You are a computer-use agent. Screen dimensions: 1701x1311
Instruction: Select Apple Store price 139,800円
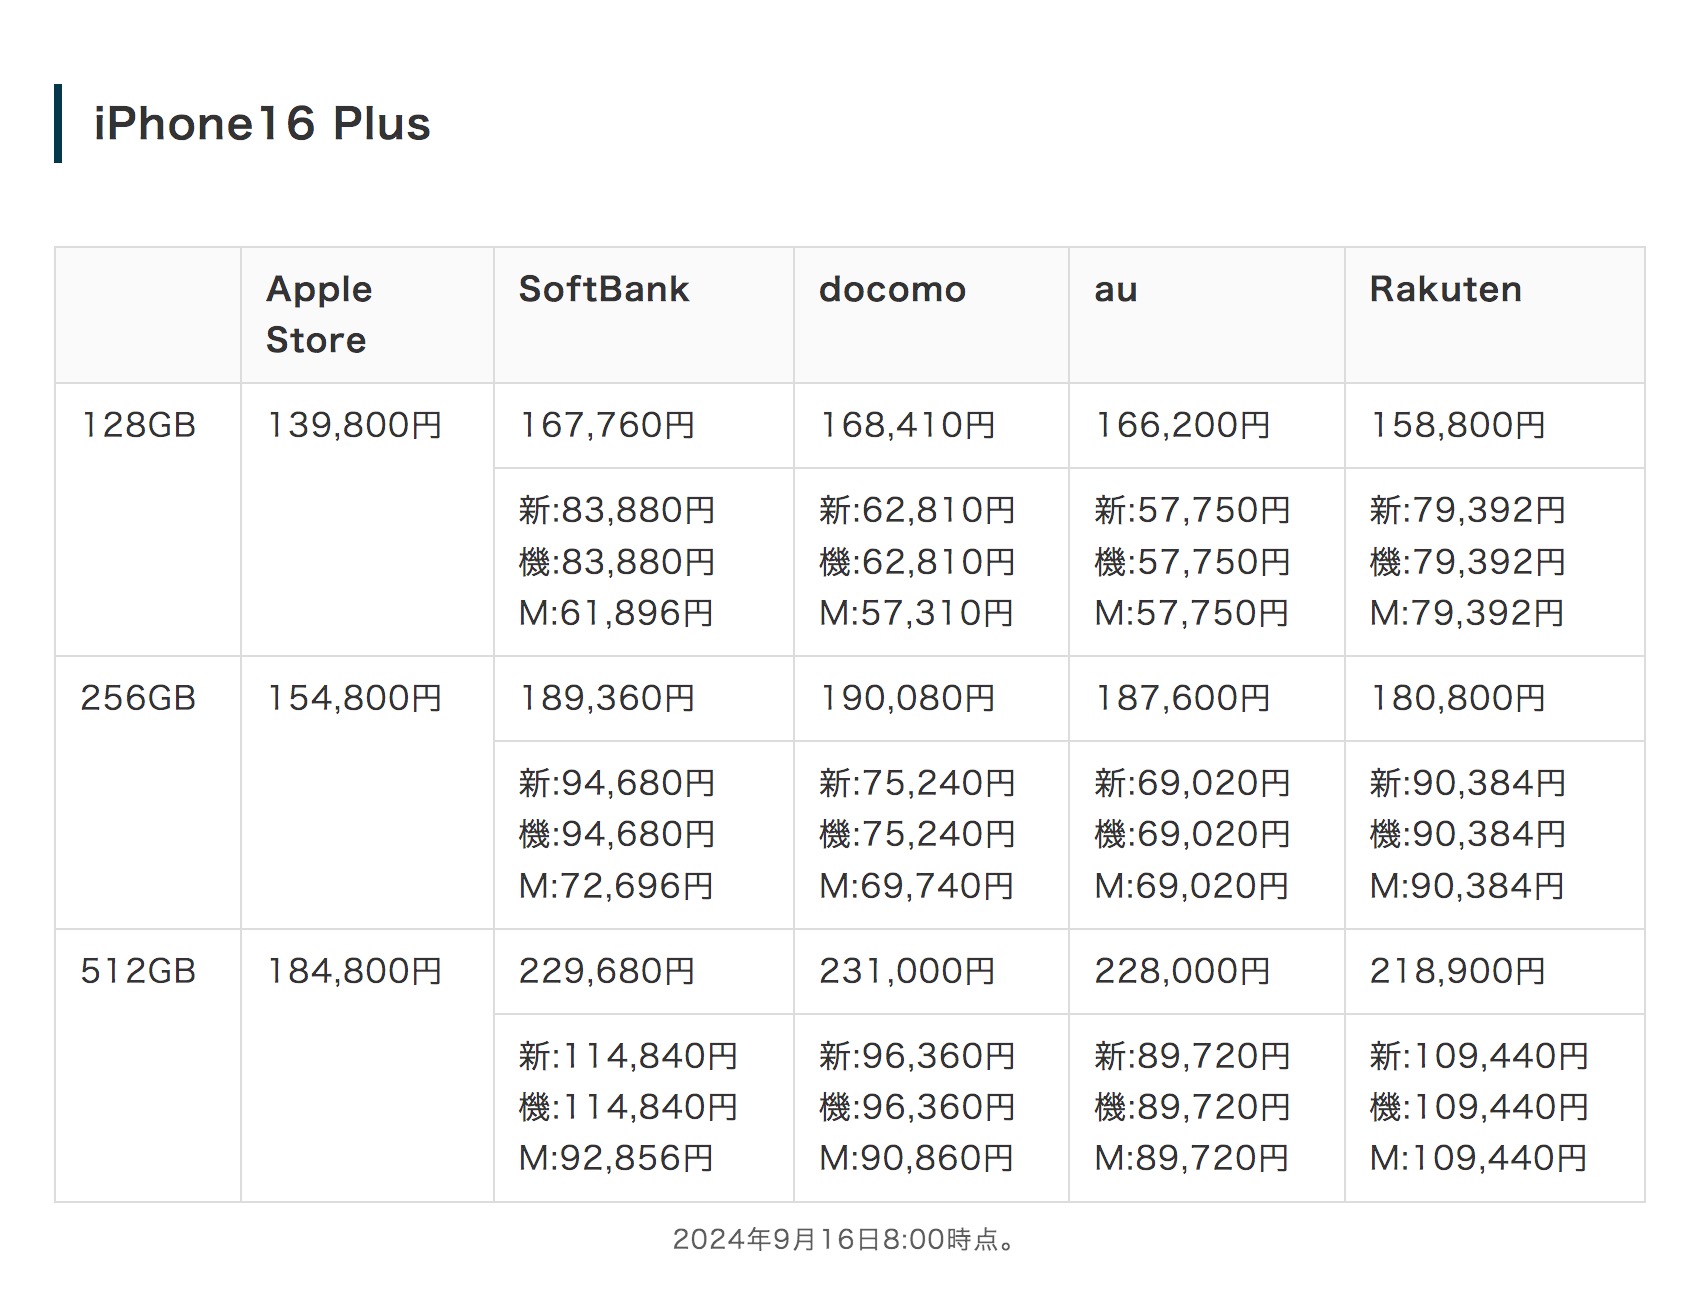(x=354, y=425)
